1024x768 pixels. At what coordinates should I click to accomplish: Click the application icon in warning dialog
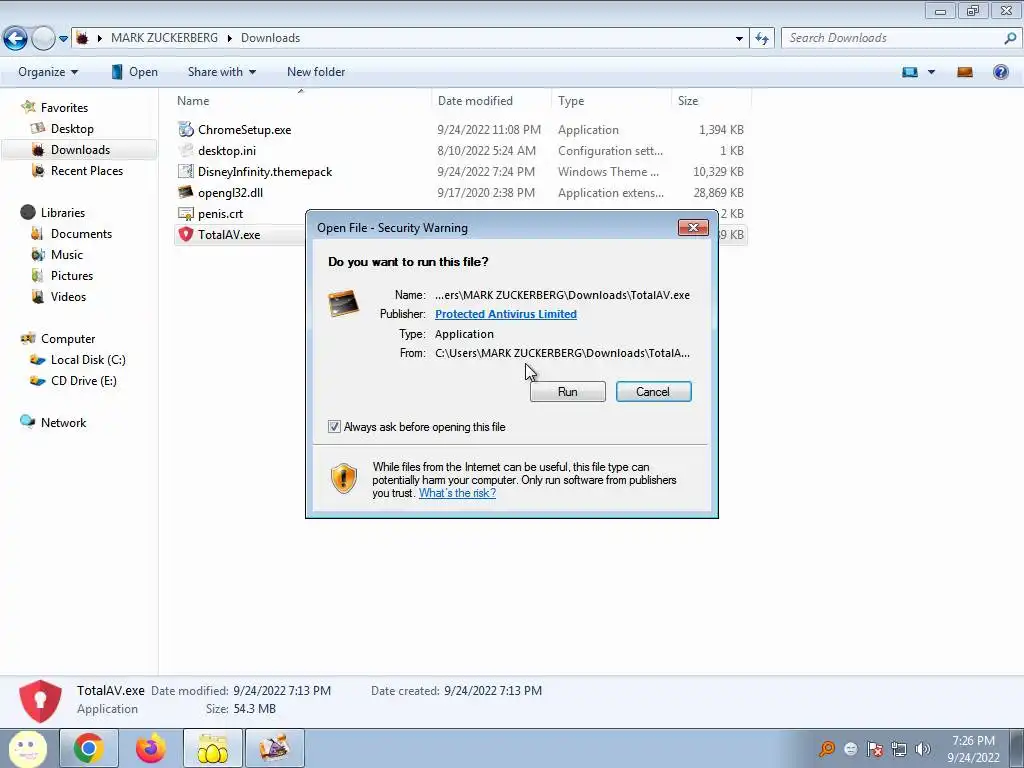344,304
